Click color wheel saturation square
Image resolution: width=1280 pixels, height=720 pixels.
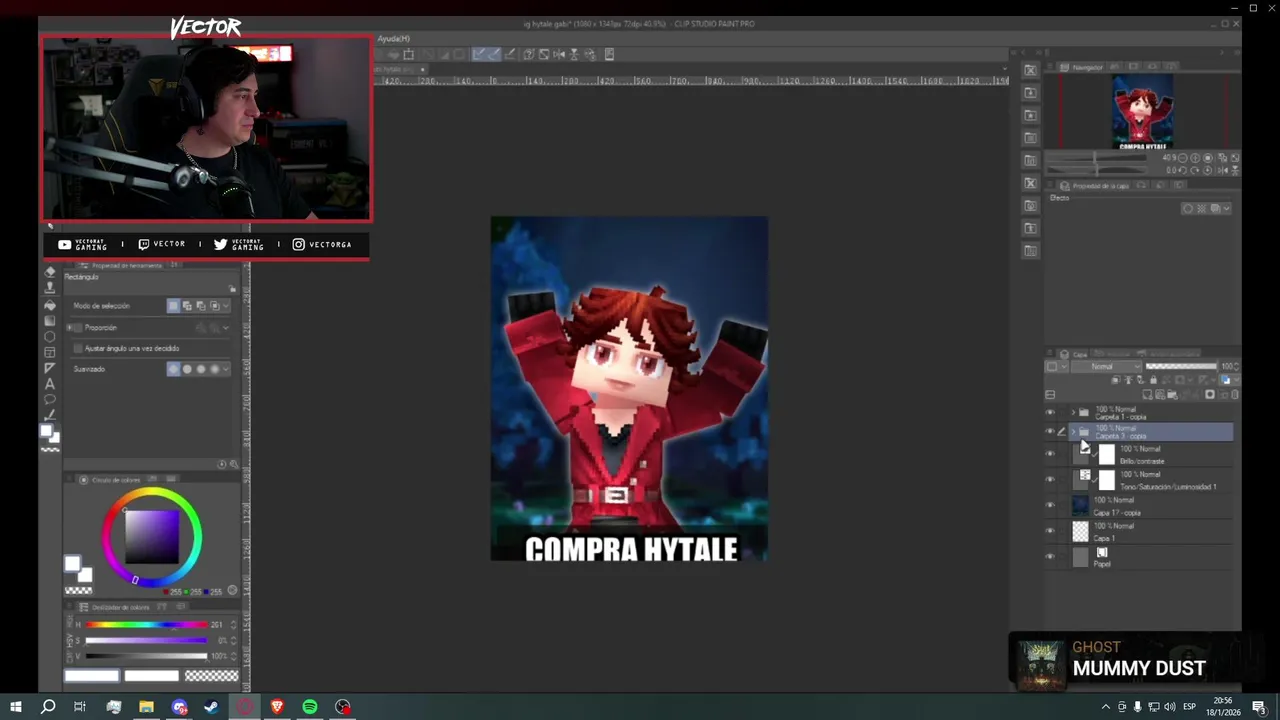[x=152, y=537]
